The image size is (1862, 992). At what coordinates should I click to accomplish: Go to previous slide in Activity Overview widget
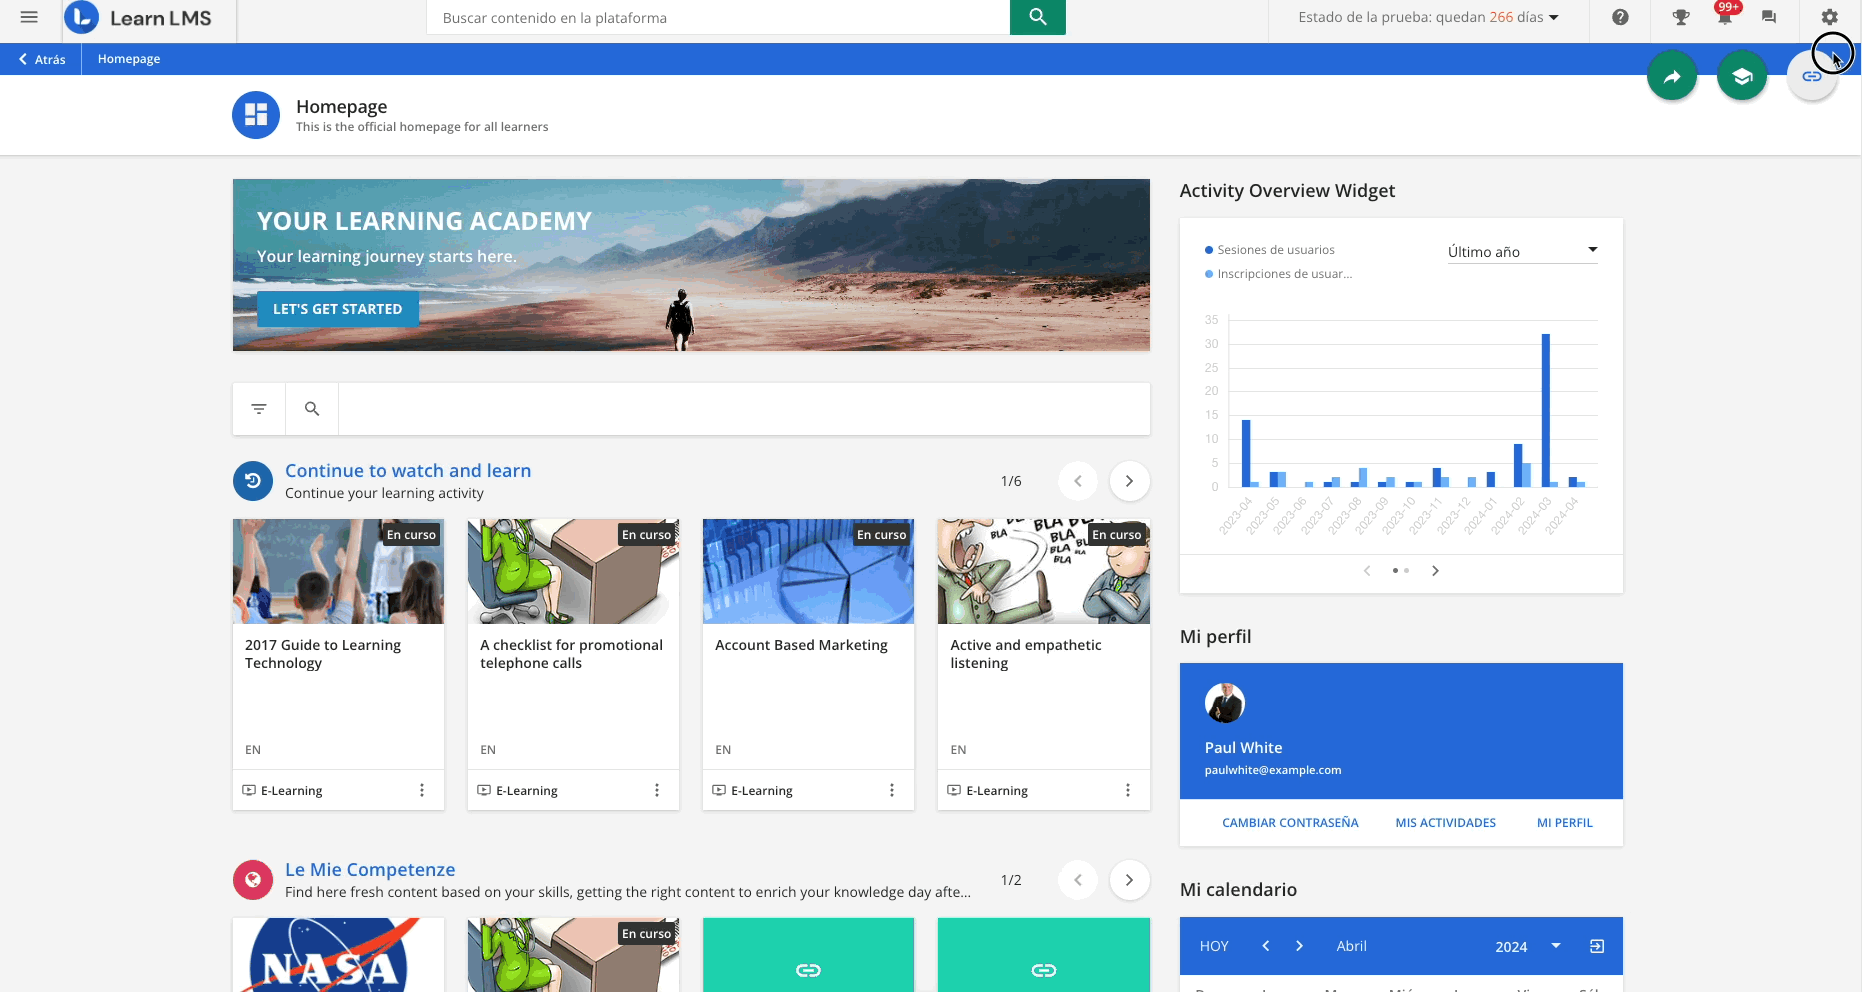(1367, 571)
